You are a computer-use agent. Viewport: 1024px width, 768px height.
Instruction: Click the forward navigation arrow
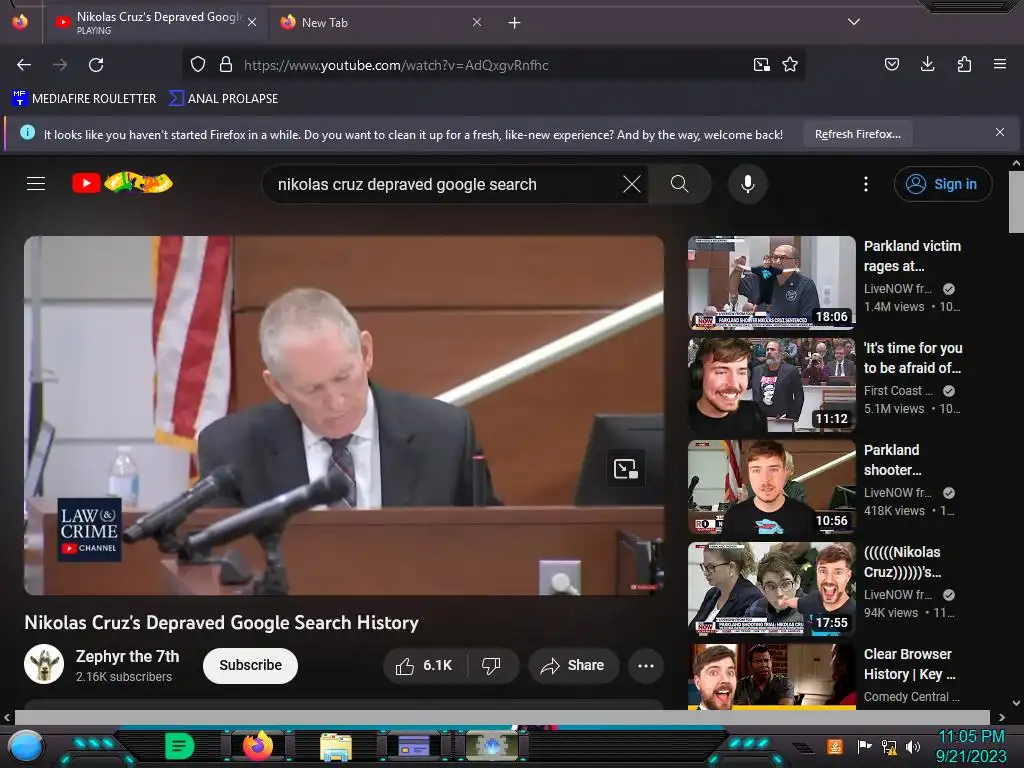tap(60, 65)
